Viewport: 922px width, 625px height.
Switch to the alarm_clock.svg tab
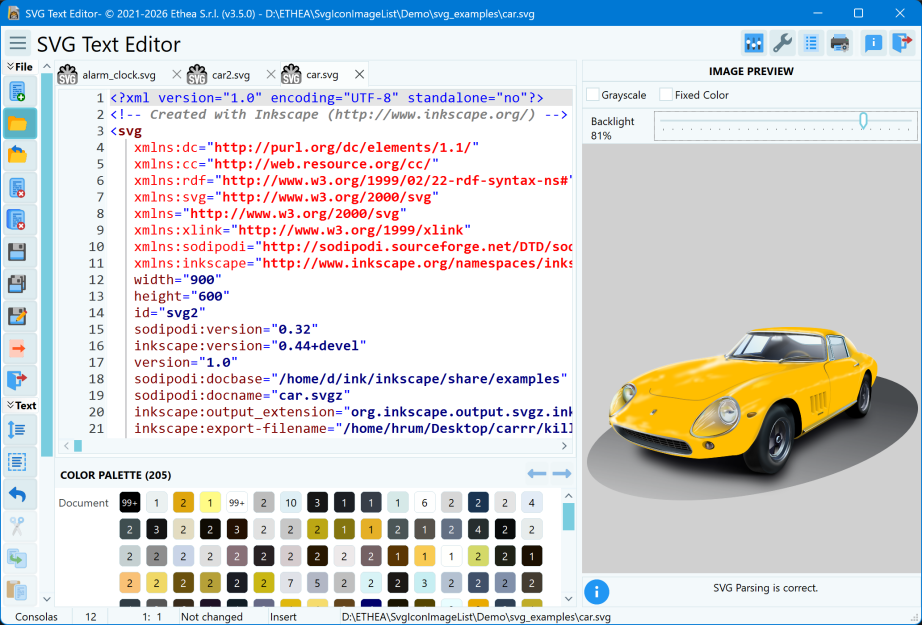tap(119, 75)
